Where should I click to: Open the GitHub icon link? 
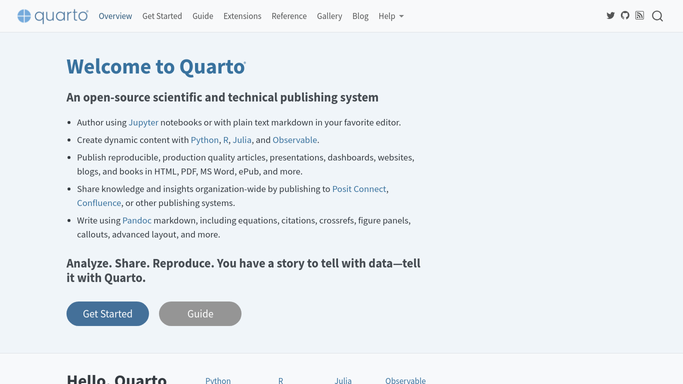(x=625, y=16)
